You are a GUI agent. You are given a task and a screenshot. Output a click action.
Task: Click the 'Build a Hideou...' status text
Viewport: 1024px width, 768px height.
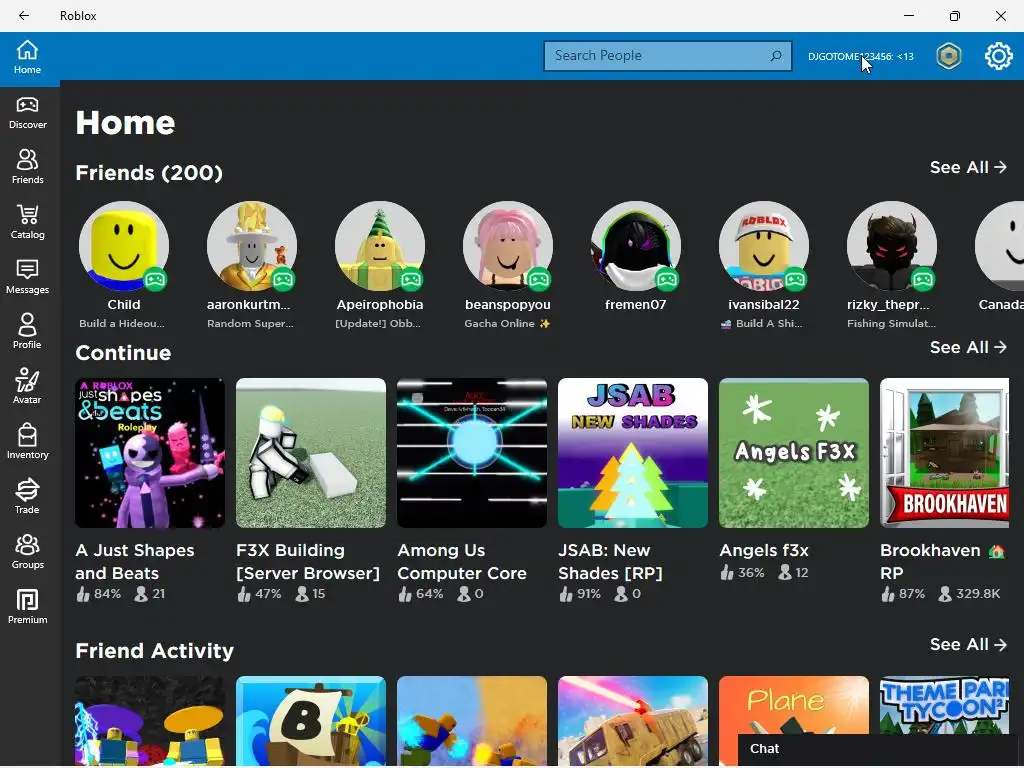coord(122,323)
